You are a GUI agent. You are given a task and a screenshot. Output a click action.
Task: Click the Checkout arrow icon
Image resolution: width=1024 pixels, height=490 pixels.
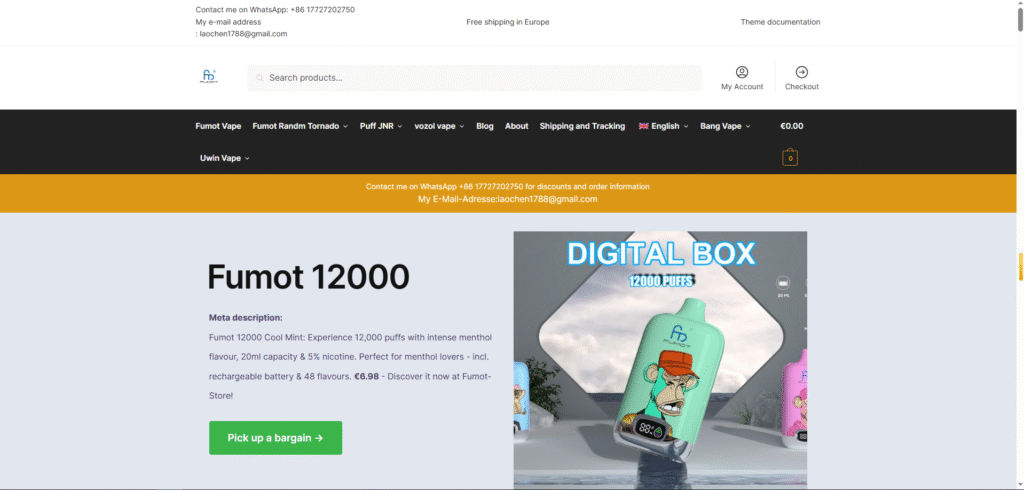pyautogui.click(x=801, y=72)
